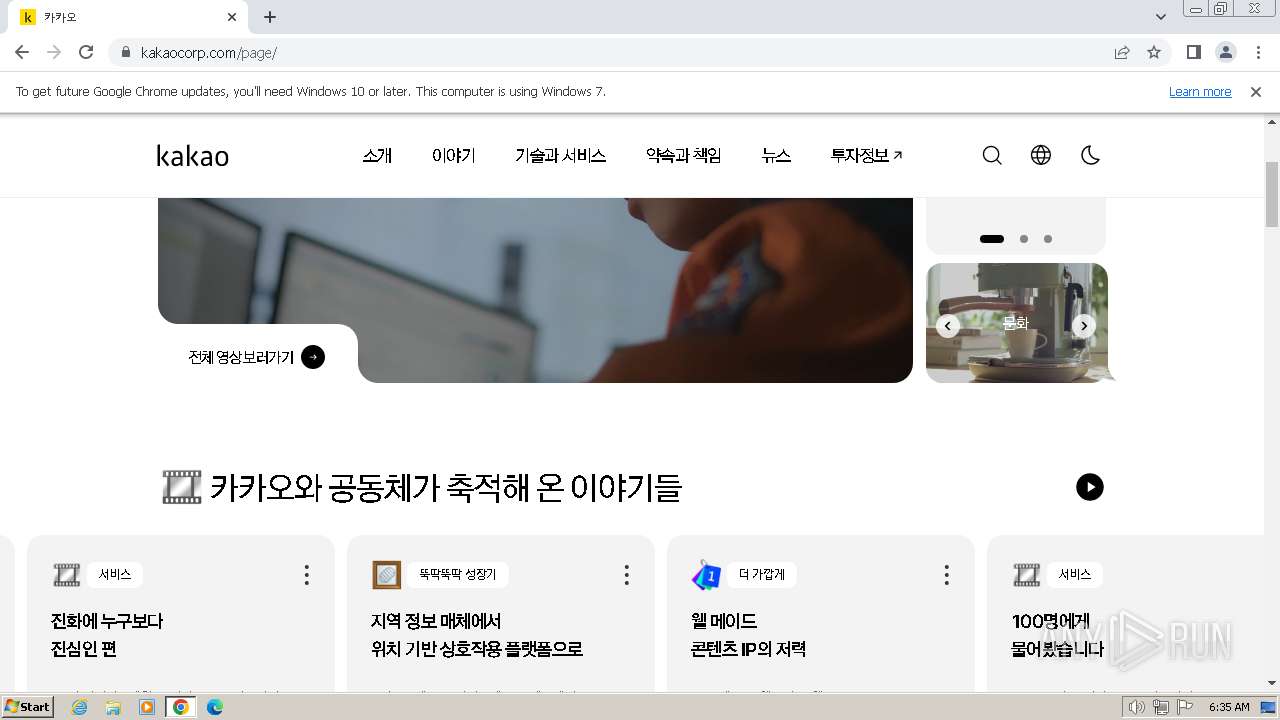Click the network tray icon
Image resolution: width=1280 pixels, height=720 pixels.
(1160, 707)
